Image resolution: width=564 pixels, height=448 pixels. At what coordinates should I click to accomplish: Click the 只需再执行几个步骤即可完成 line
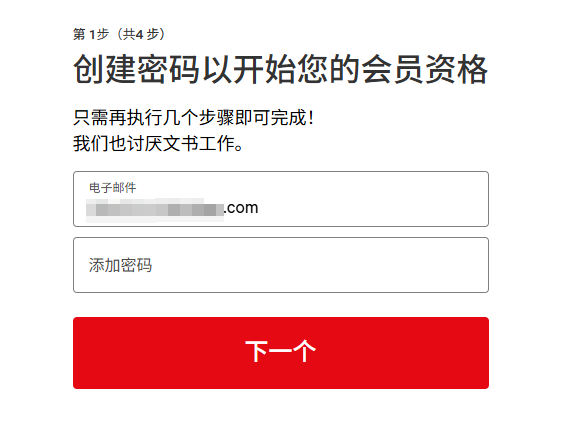194,118
